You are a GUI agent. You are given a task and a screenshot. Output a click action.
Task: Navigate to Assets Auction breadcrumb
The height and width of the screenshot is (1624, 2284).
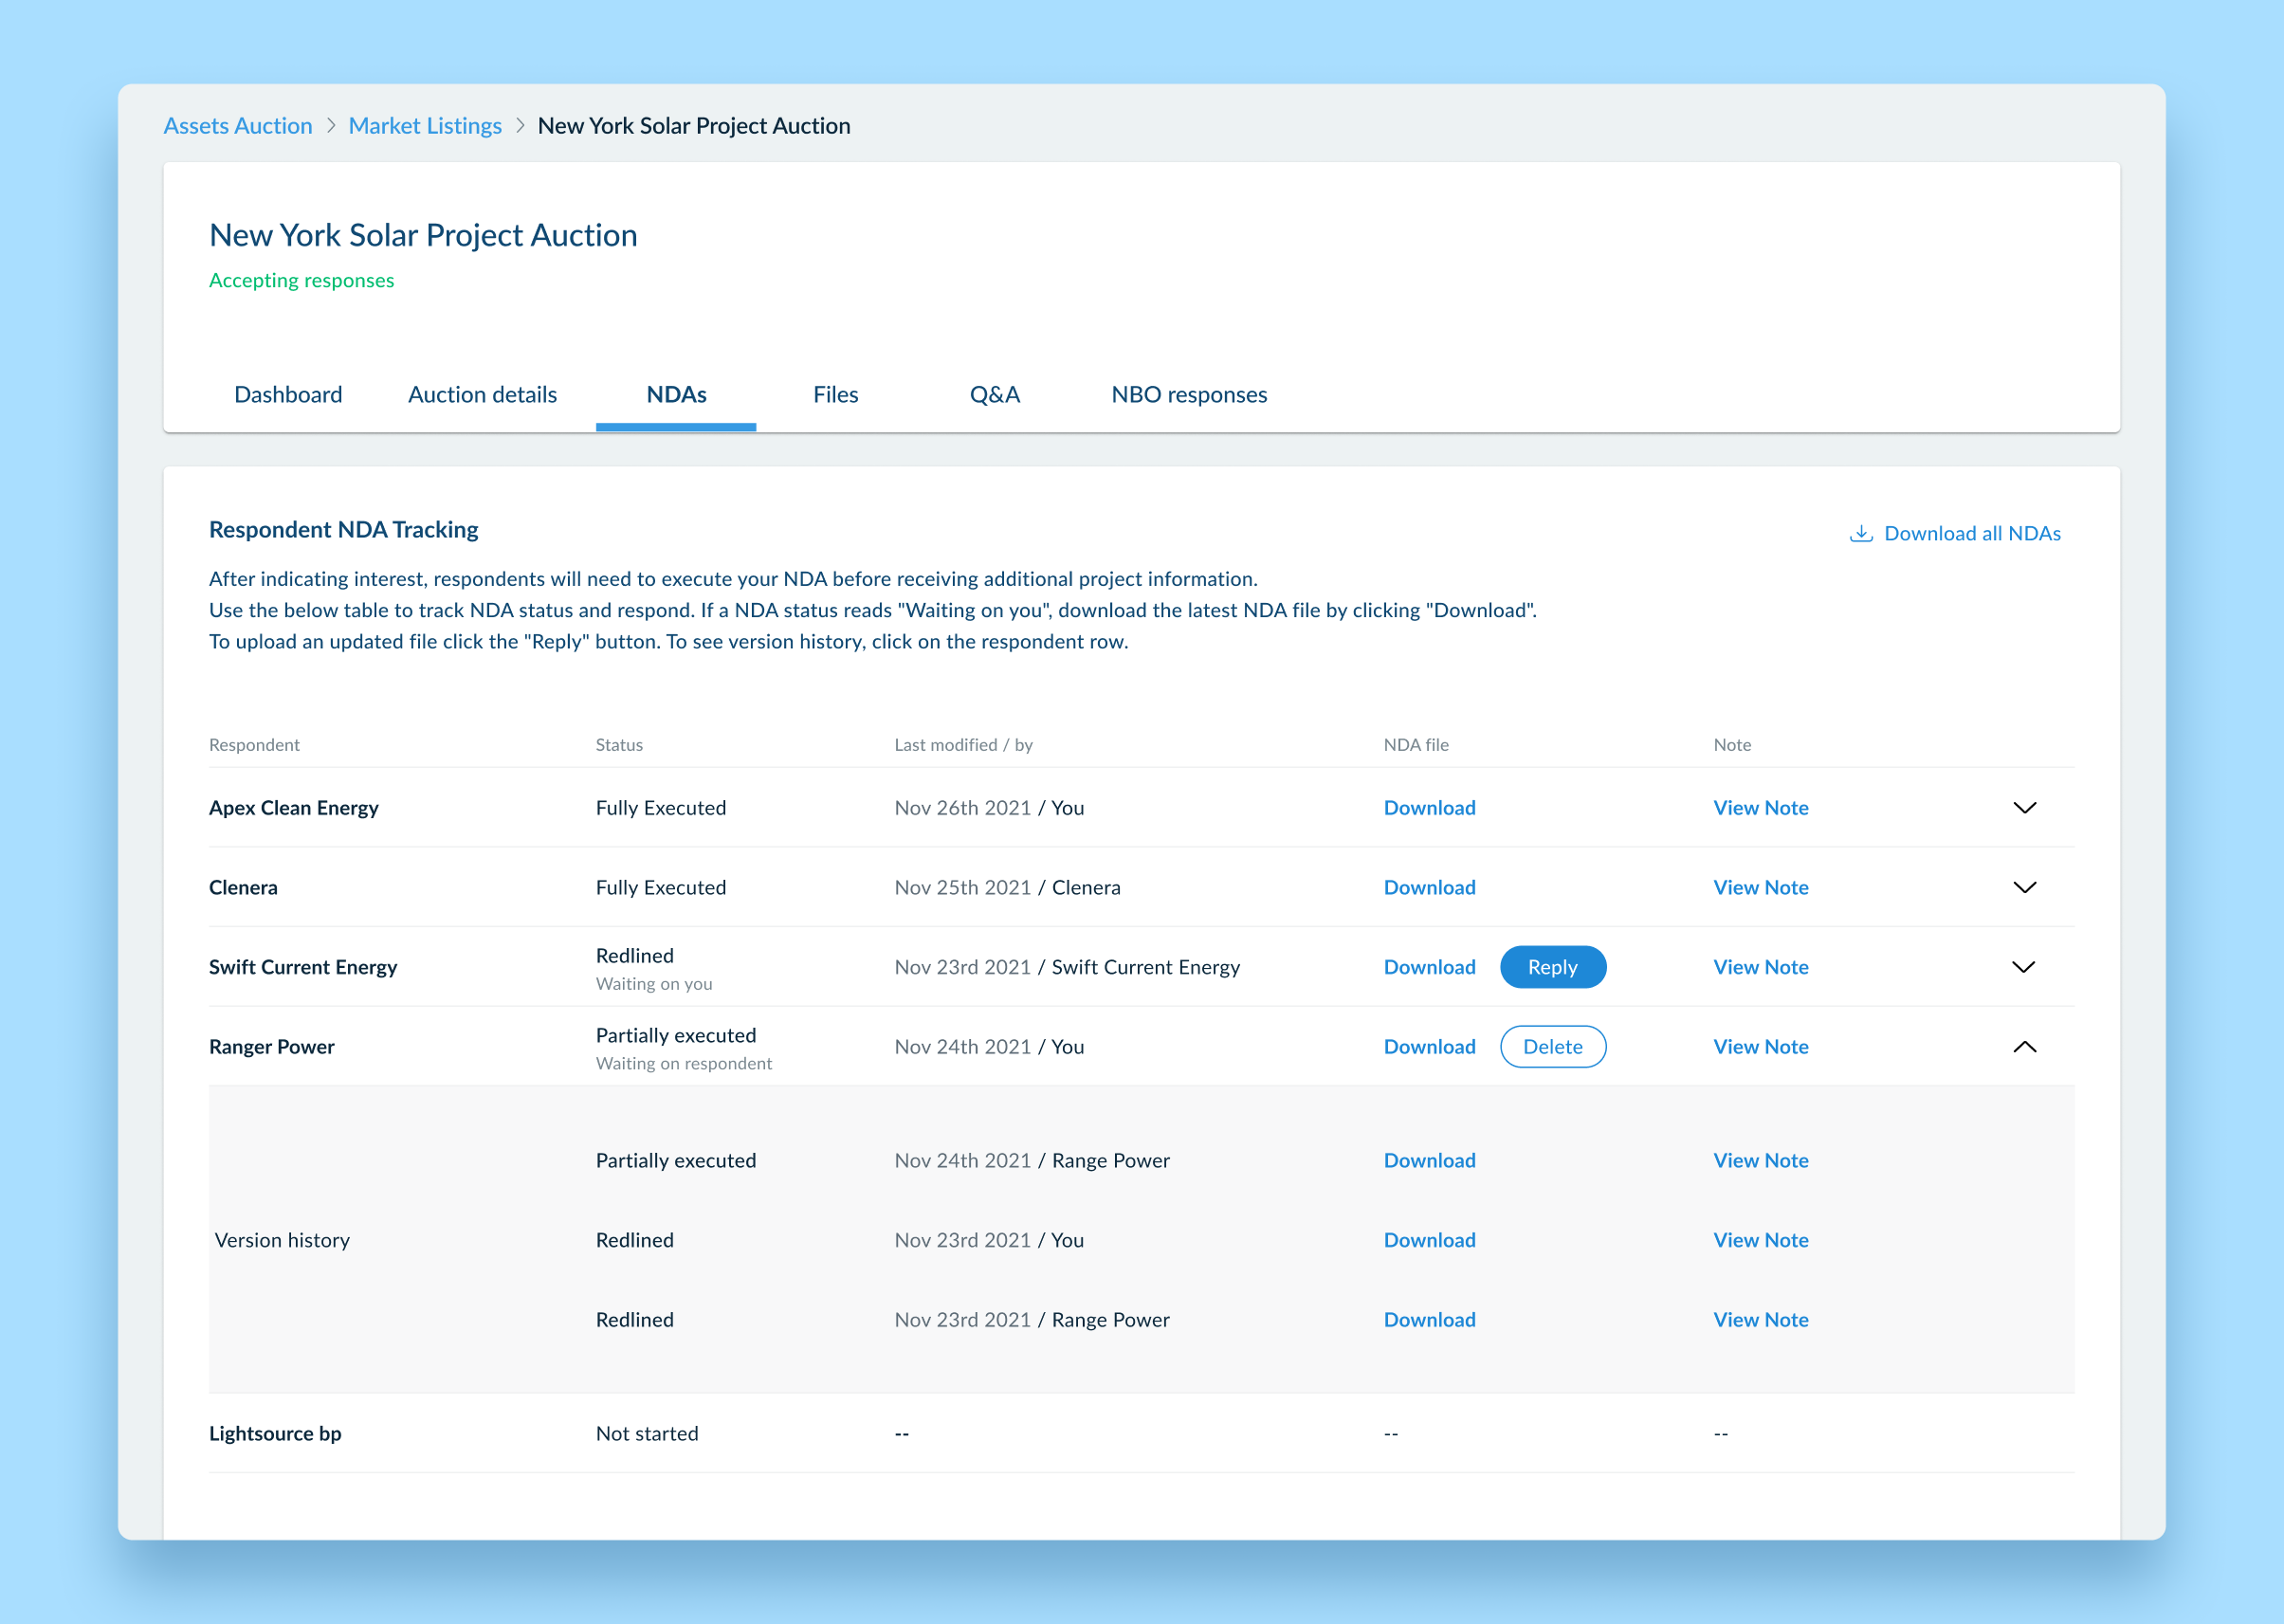[x=238, y=126]
